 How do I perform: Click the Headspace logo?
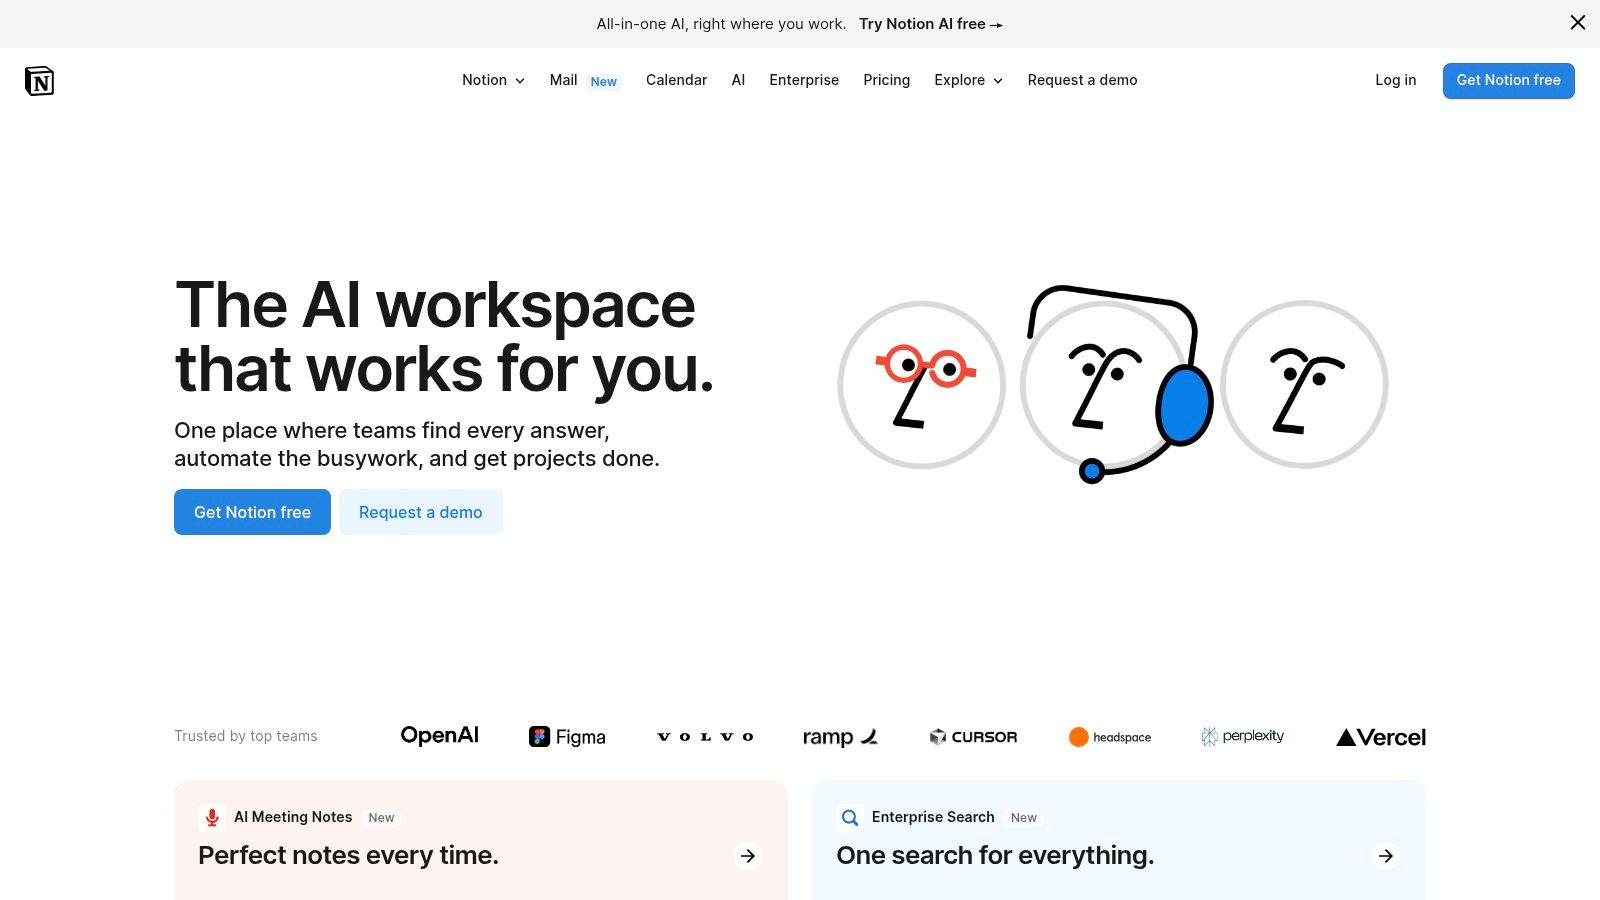[1110, 737]
